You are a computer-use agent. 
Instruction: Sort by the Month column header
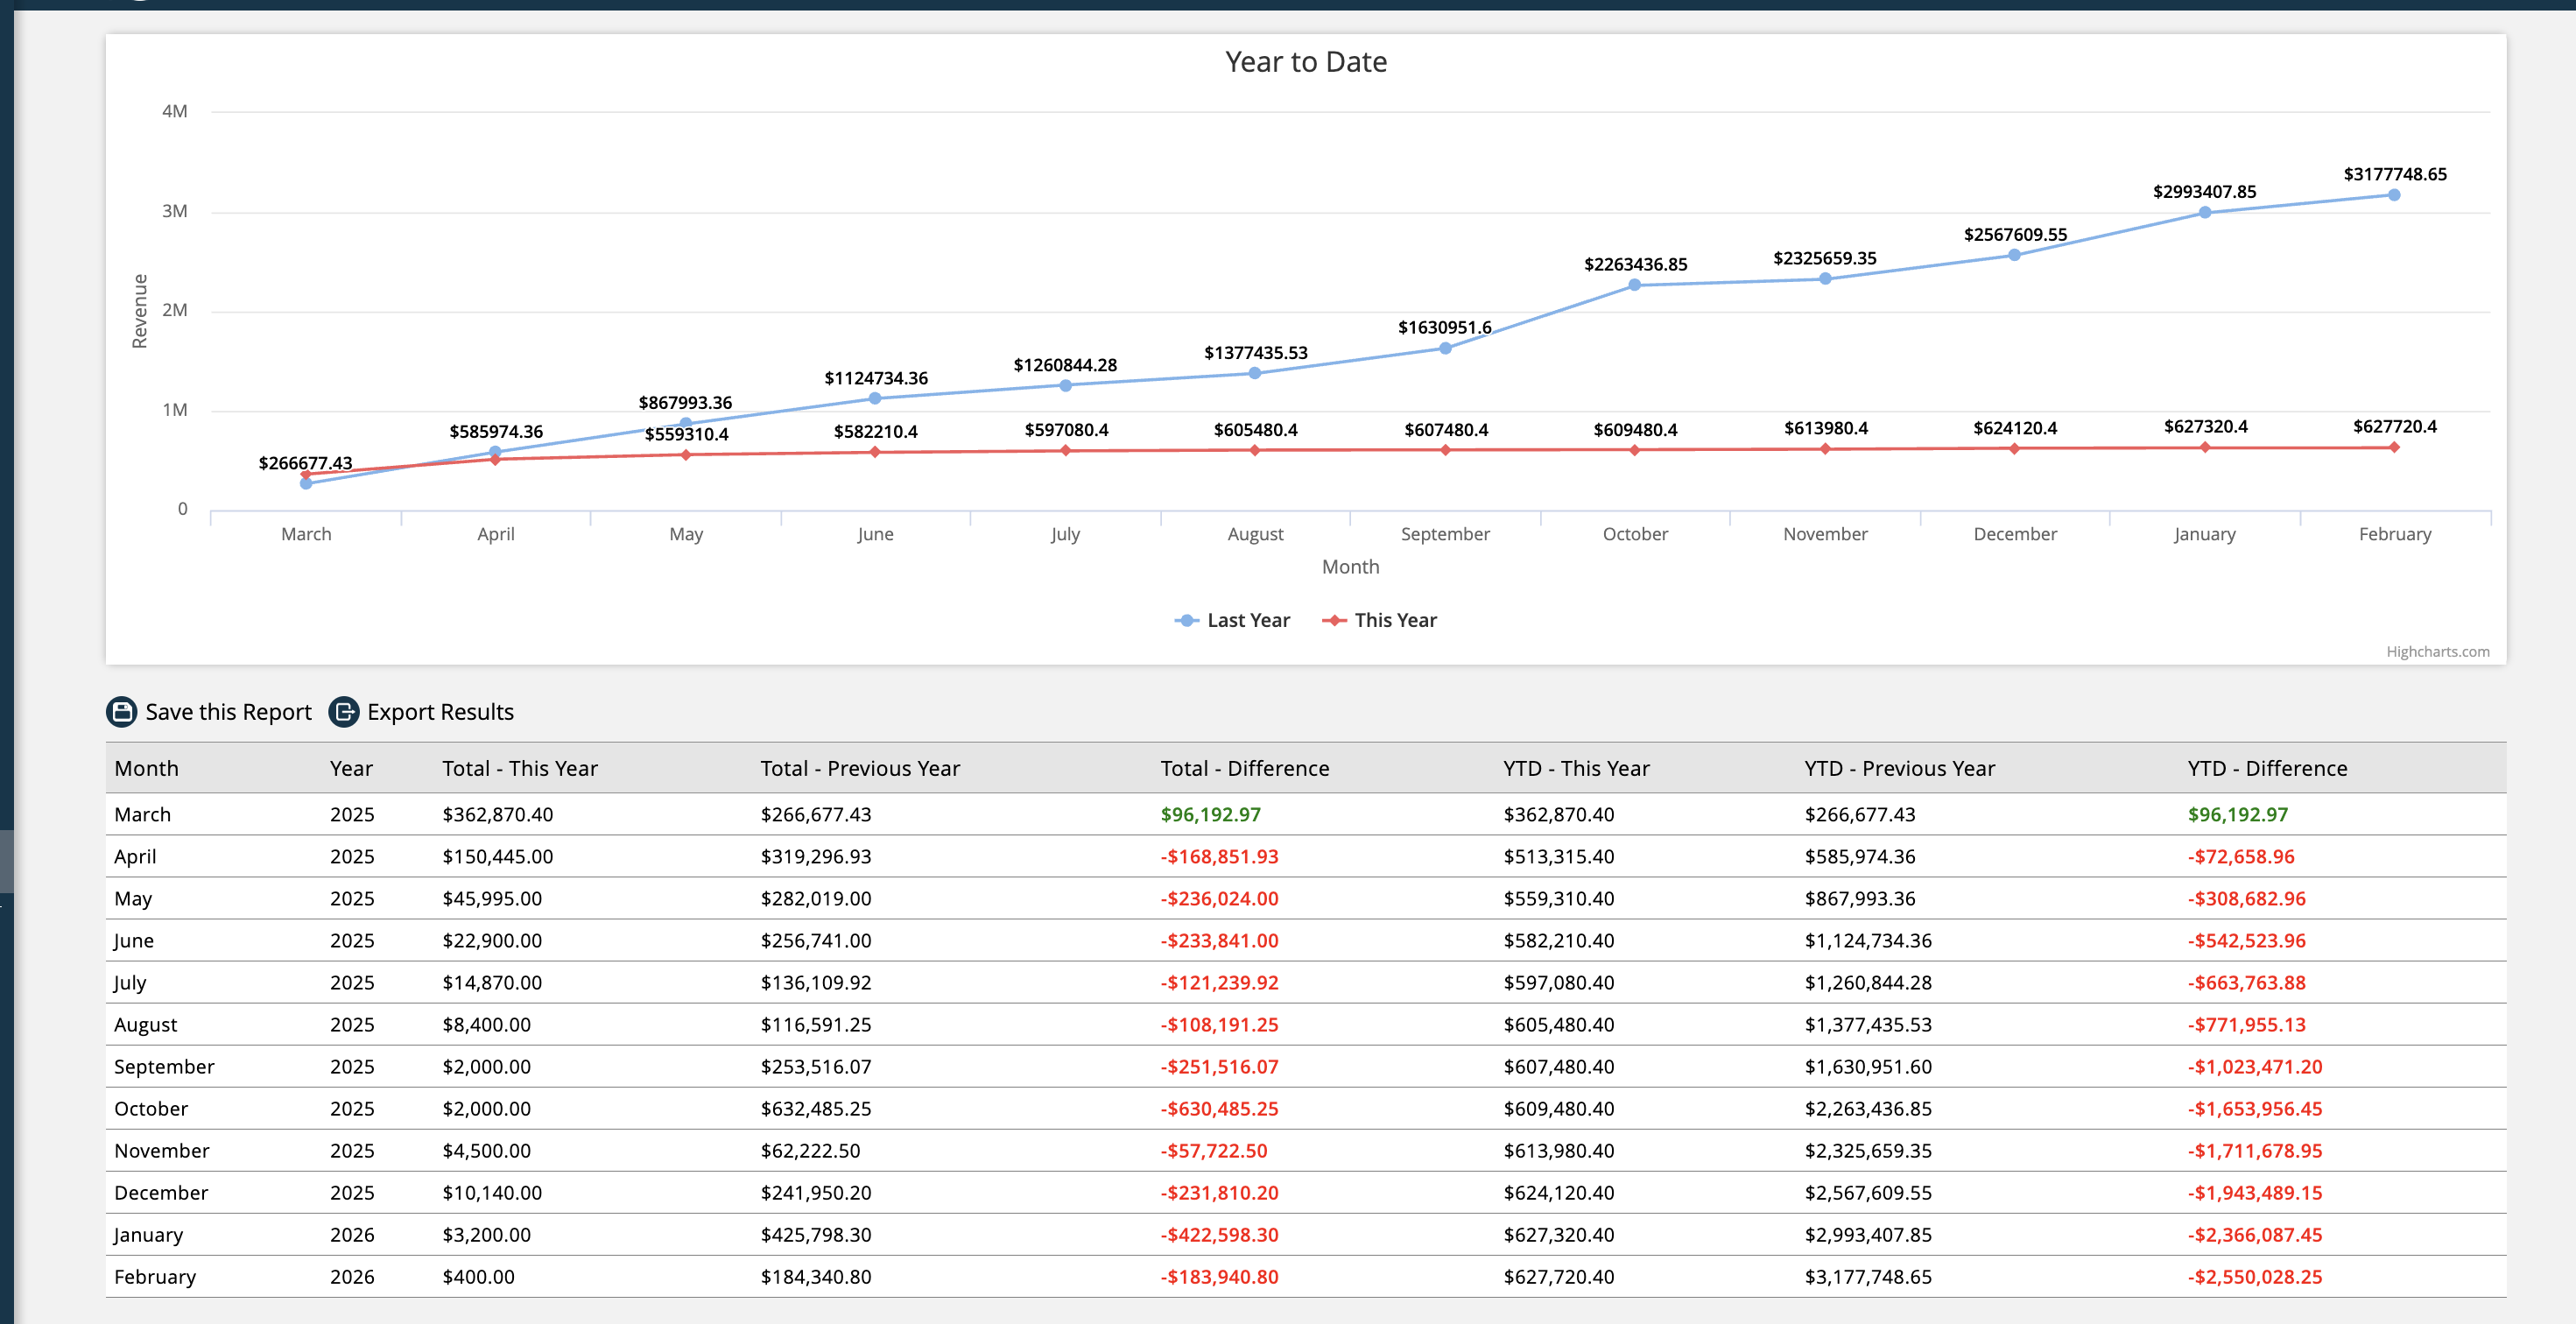(146, 768)
